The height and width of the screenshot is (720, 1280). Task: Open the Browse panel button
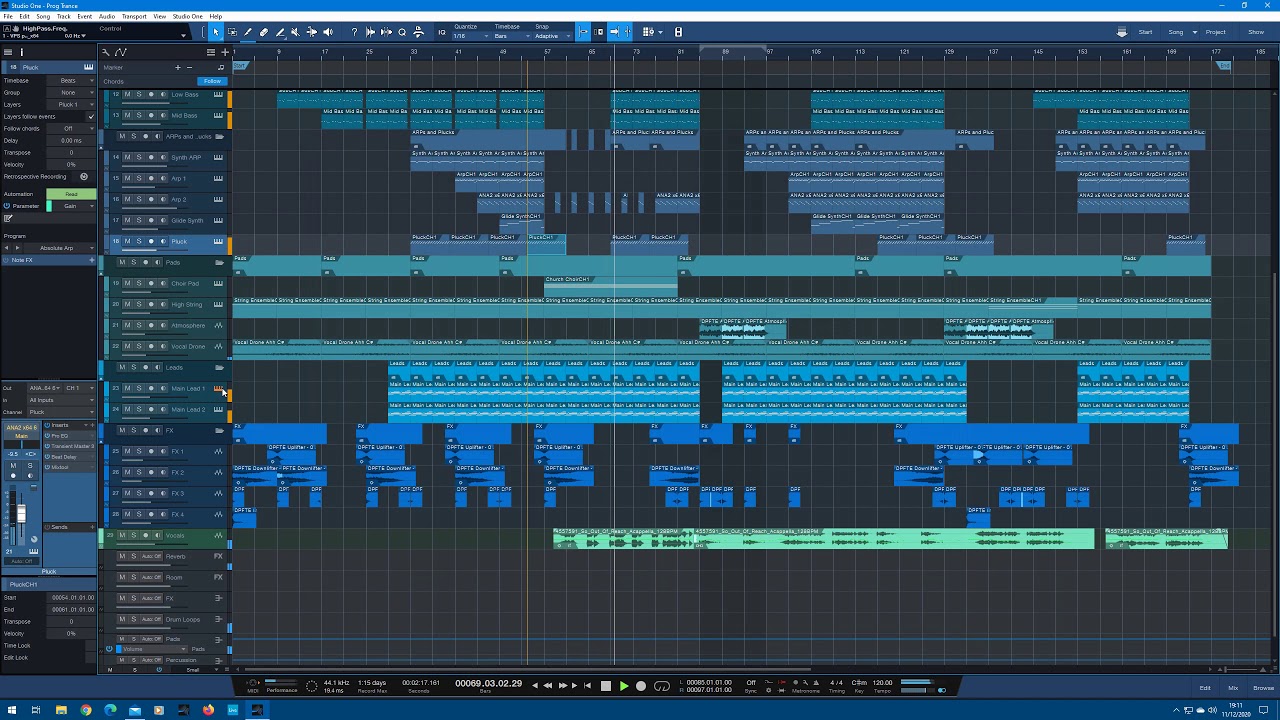click(x=1264, y=688)
